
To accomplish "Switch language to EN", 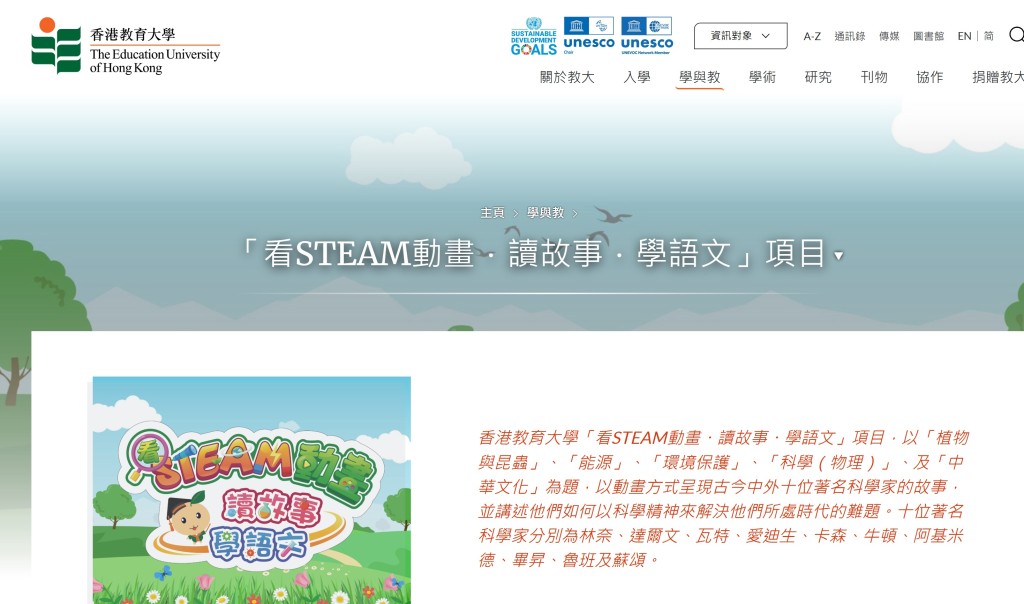I will (965, 36).
